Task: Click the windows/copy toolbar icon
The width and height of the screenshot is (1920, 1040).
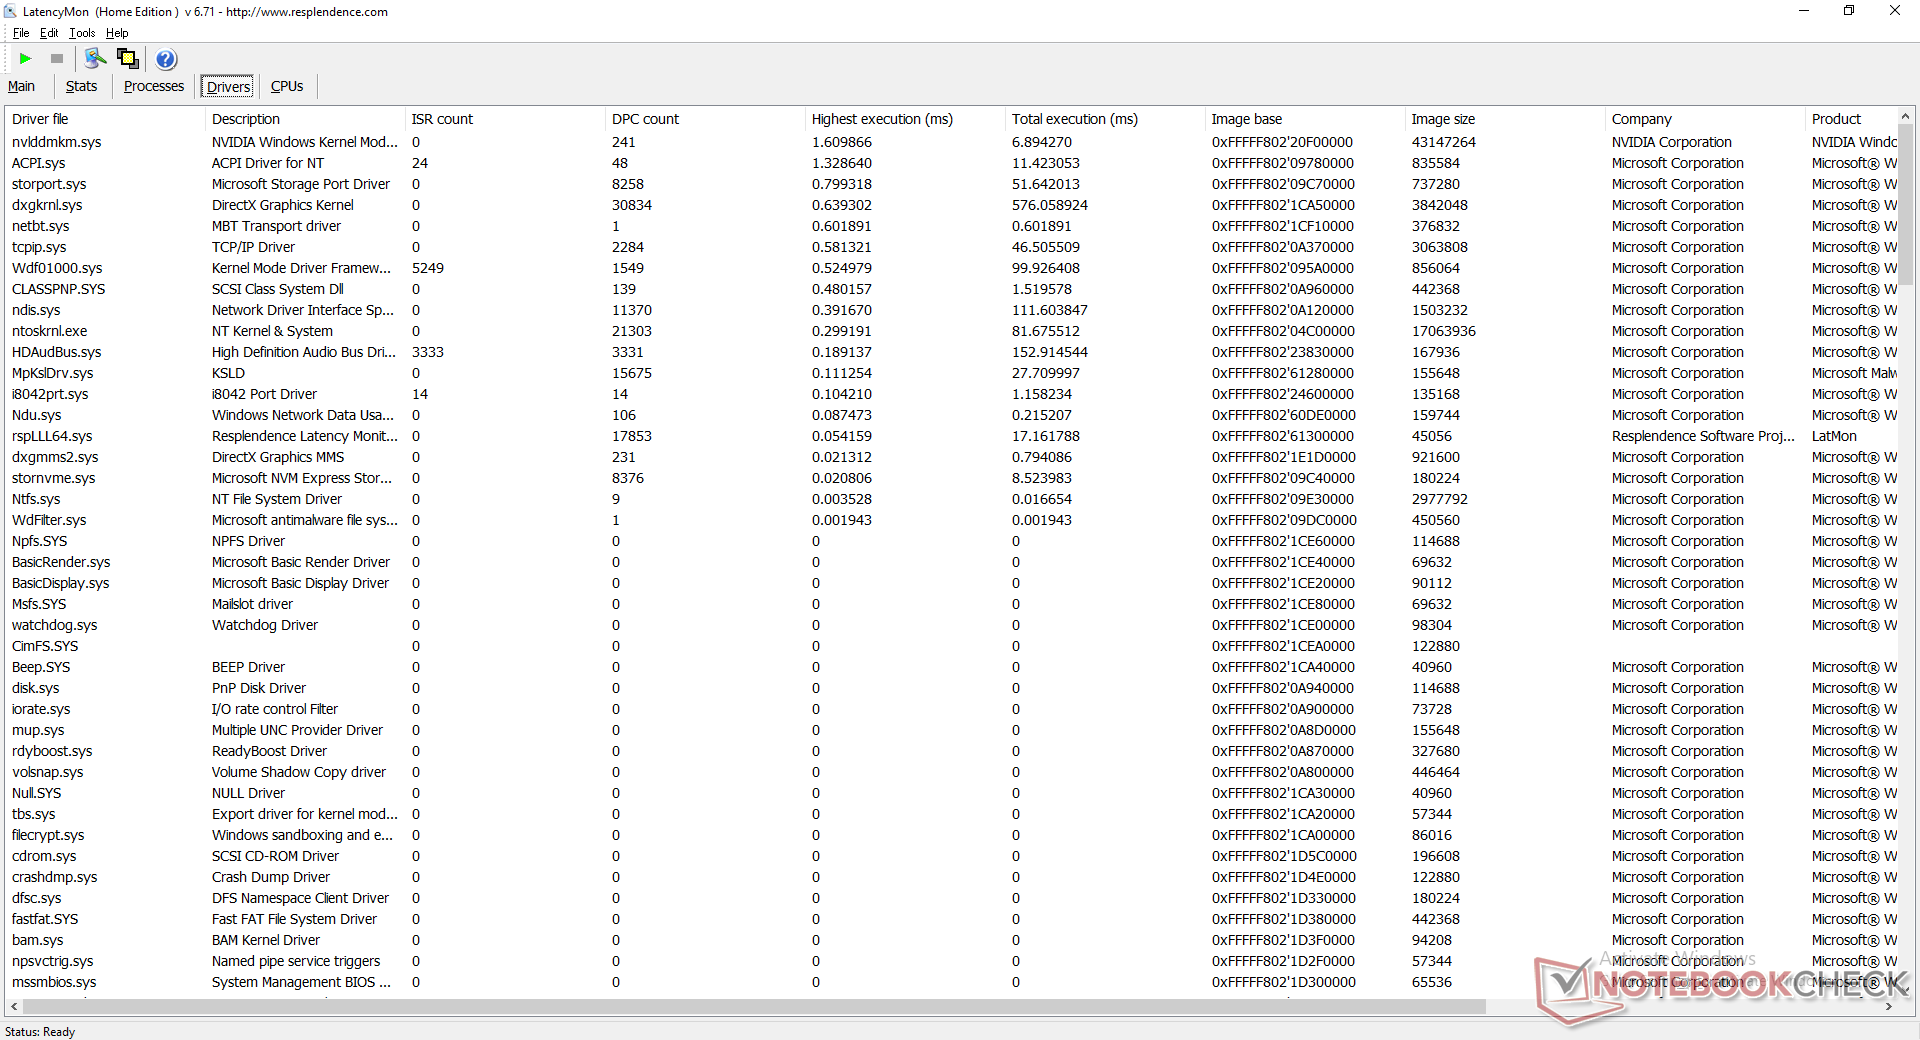Action: [x=128, y=59]
